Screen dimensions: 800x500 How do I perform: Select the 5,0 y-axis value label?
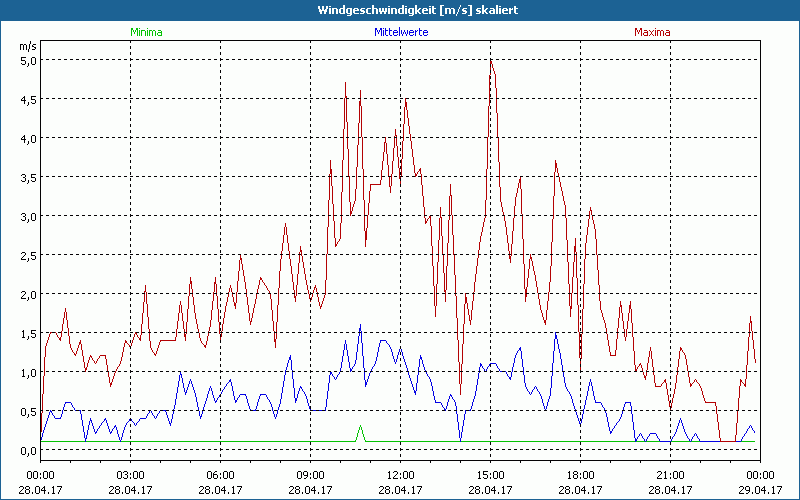(x=28, y=60)
